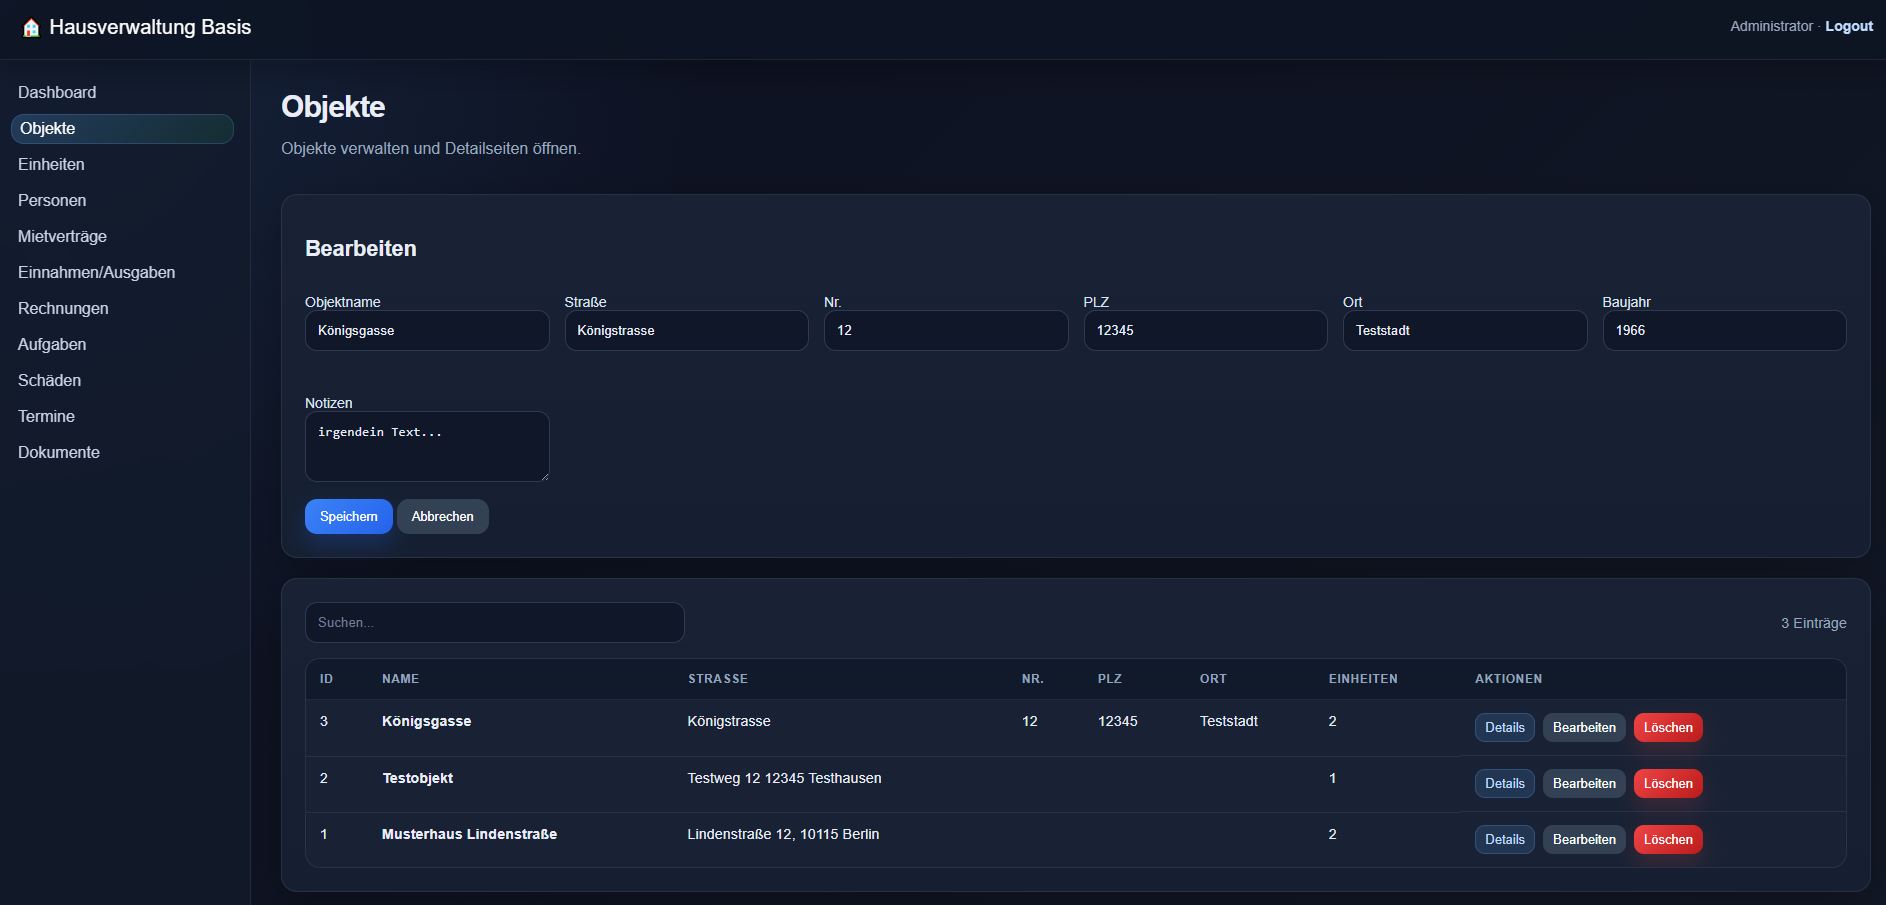Select the Königsgasse name in table

click(x=426, y=721)
